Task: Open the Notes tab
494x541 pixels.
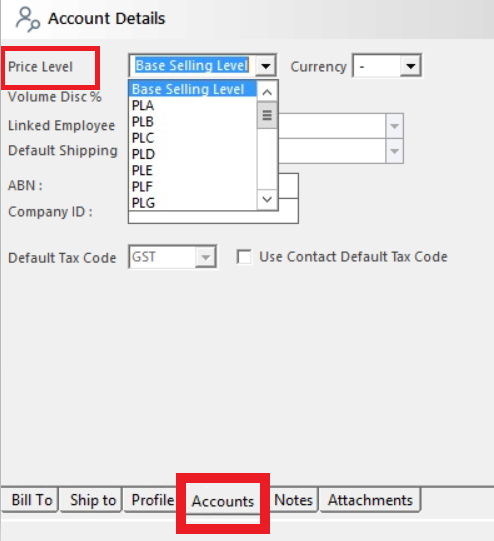Action: point(293,499)
